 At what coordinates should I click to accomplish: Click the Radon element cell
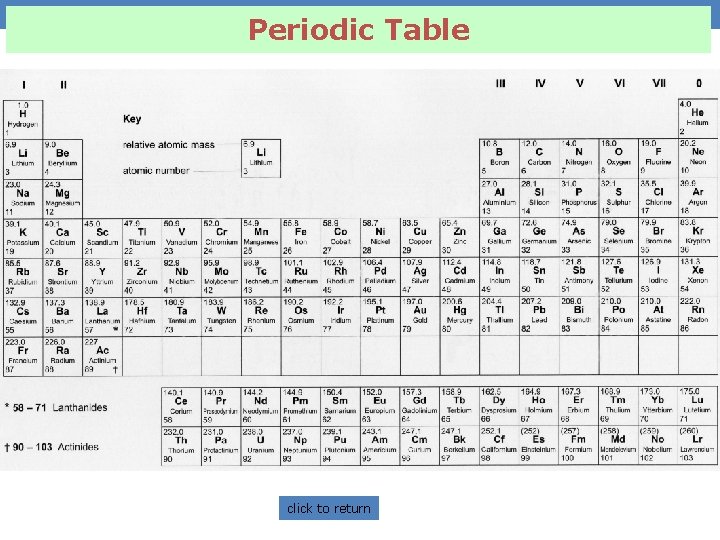[698, 316]
